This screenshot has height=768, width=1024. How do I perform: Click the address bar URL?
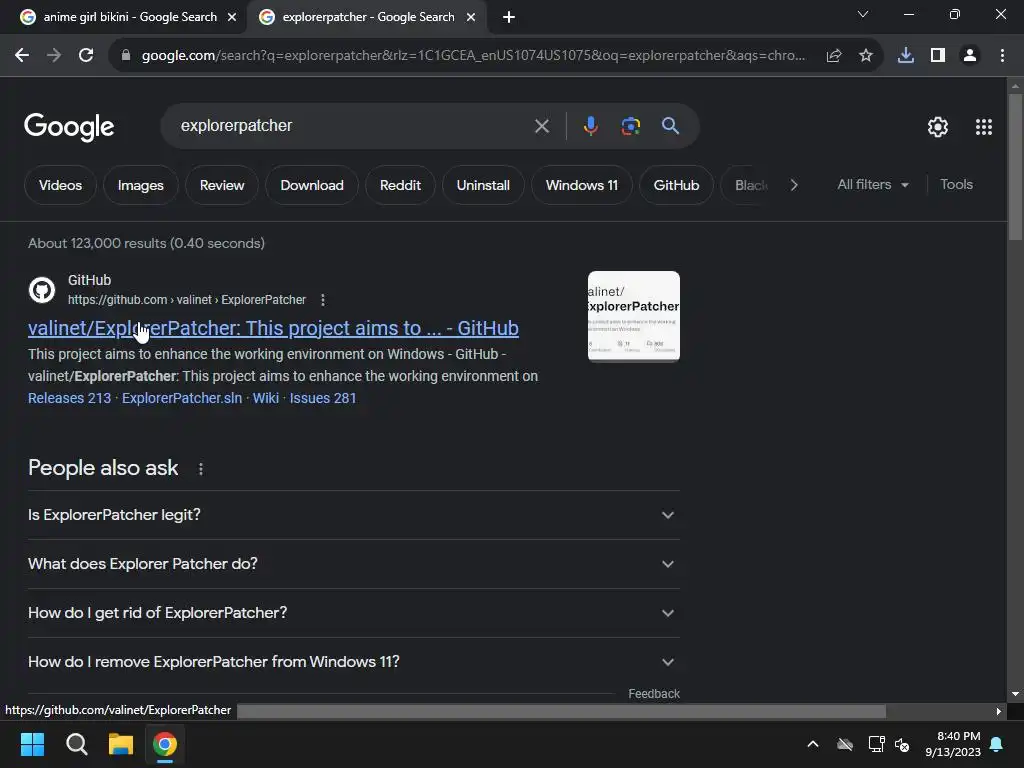coord(473,56)
